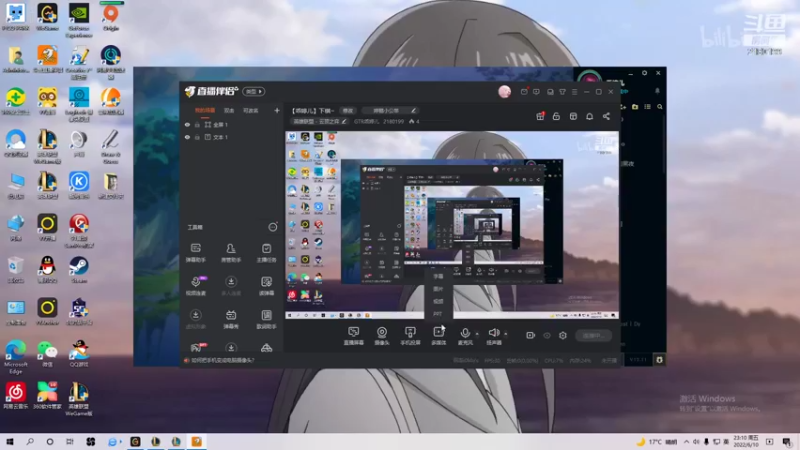Open the 主播任务 streamer tasks tool
800x450 pixels.
266,253
